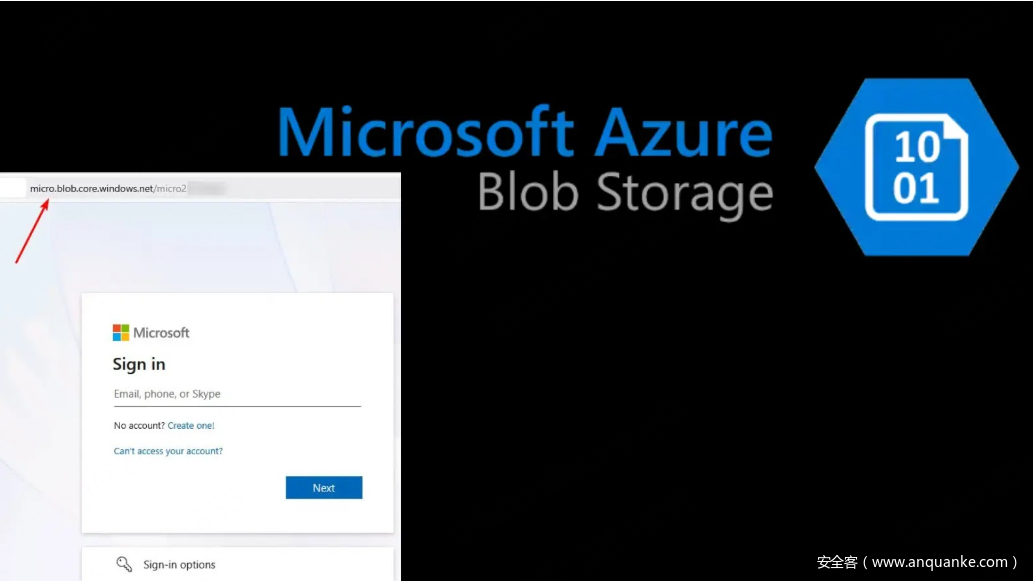Open the 'Create one!' account link
The height and width of the screenshot is (581, 1033).
pyautogui.click(x=191, y=426)
